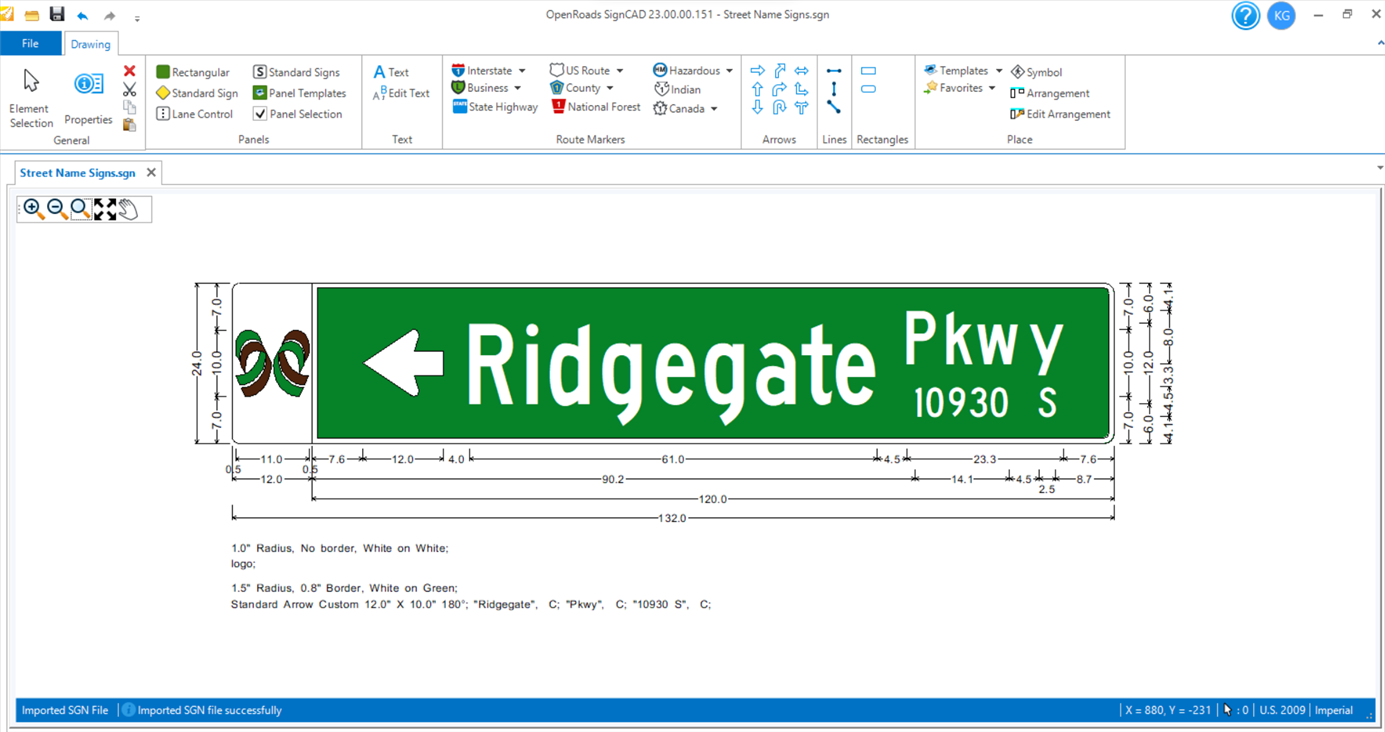1385x732 pixels.
Task: Select the rounded rectangle tool
Action: [x=868, y=89]
